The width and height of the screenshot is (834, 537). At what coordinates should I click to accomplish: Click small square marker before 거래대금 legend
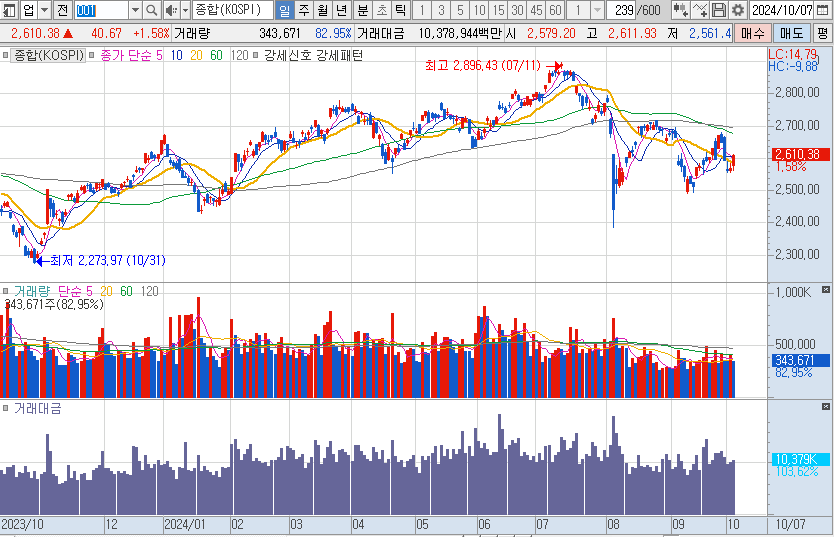tap(5, 408)
